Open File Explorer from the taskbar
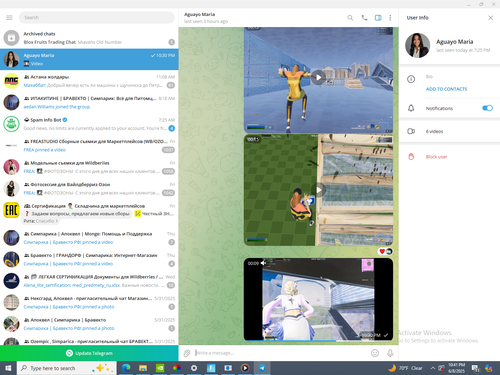 click(143, 368)
